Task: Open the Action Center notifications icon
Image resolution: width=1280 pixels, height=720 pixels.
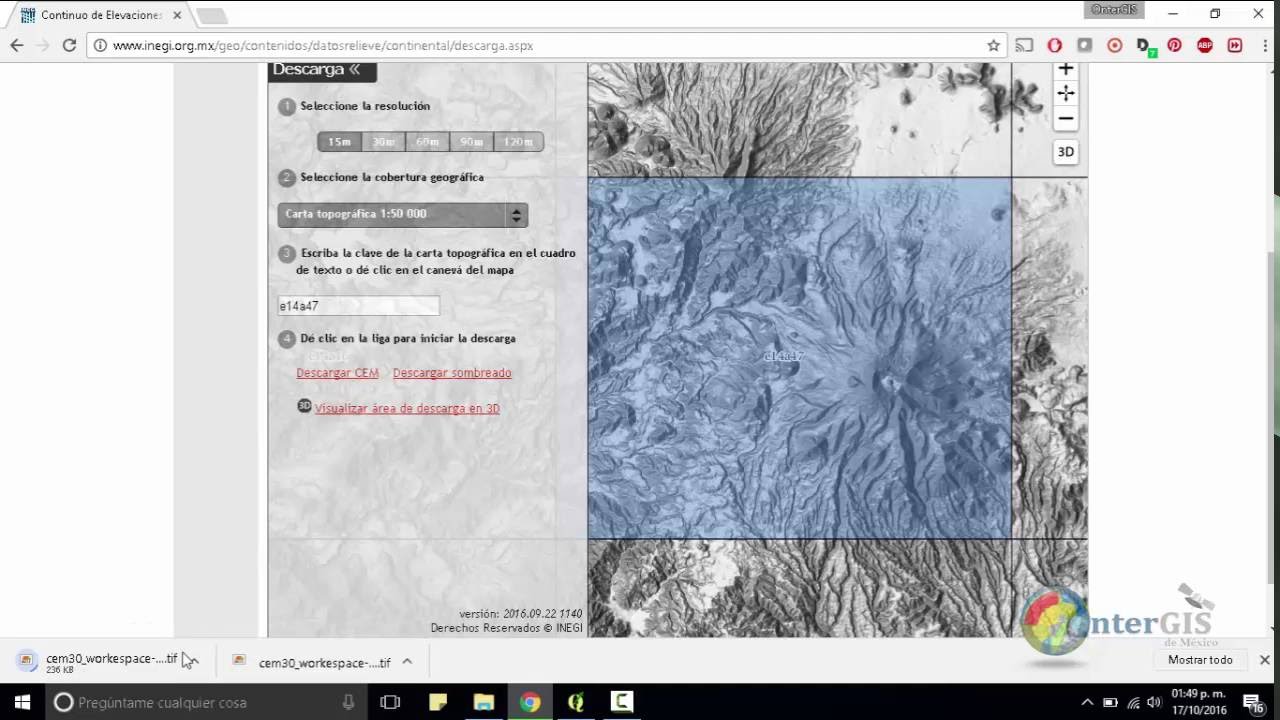Action: pos(1252,702)
